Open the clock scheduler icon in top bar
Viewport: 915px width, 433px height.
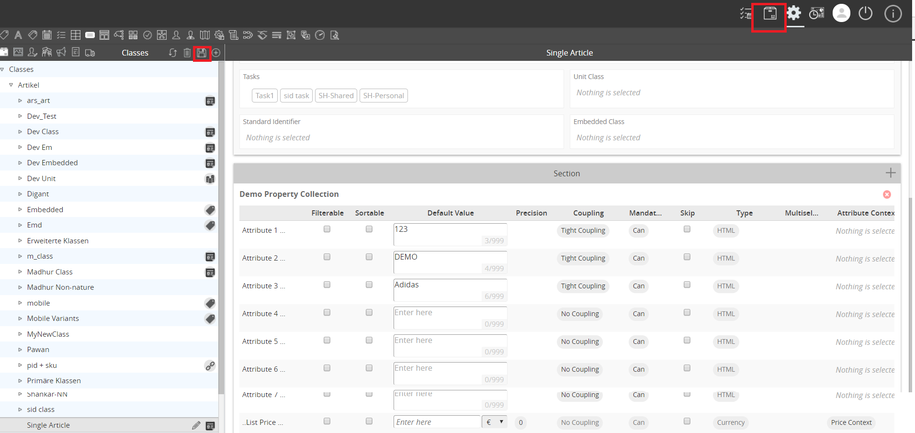point(816,14)
